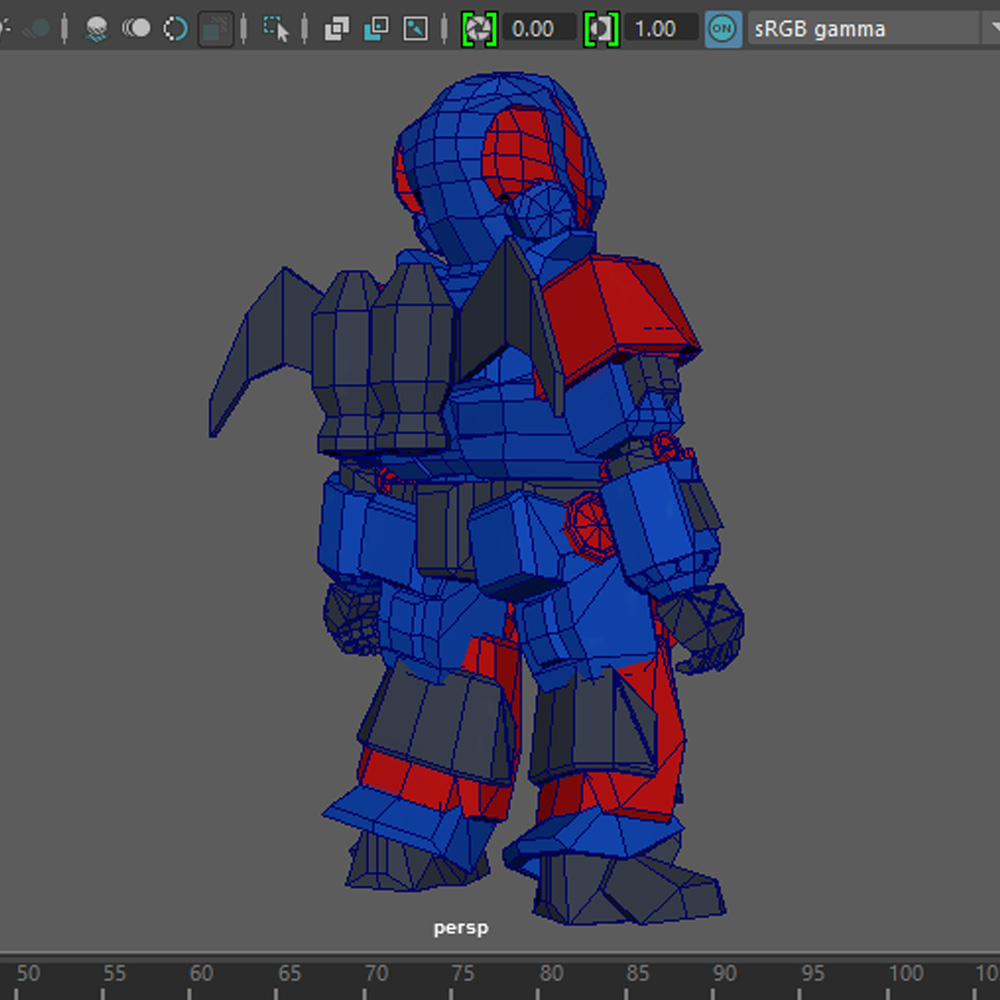1000x1000 pixels.
Task: Click the Isolate Select icon
Action: [x=276, y=28]
